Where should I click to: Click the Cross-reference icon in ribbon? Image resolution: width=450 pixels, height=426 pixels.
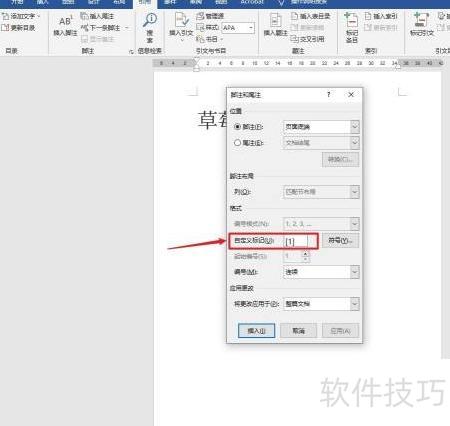[294, 39]
